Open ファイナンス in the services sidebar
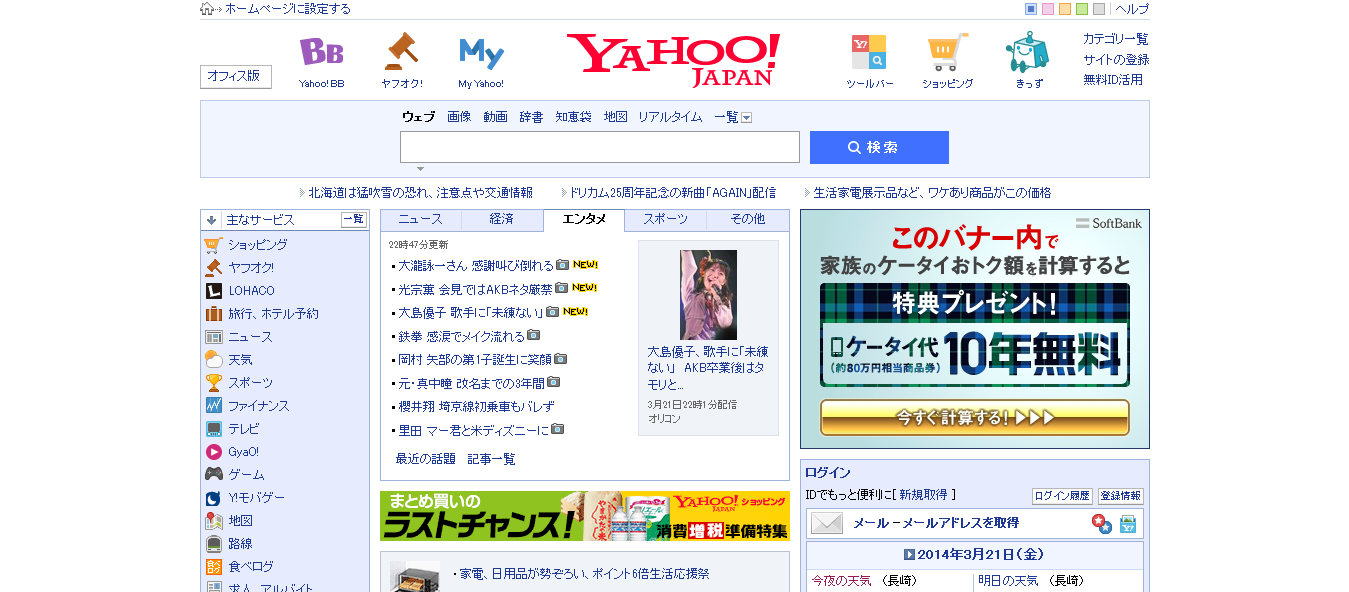The height and width of the screenshot is (592, 1349). pyautogui.click(x=258, y=406)
